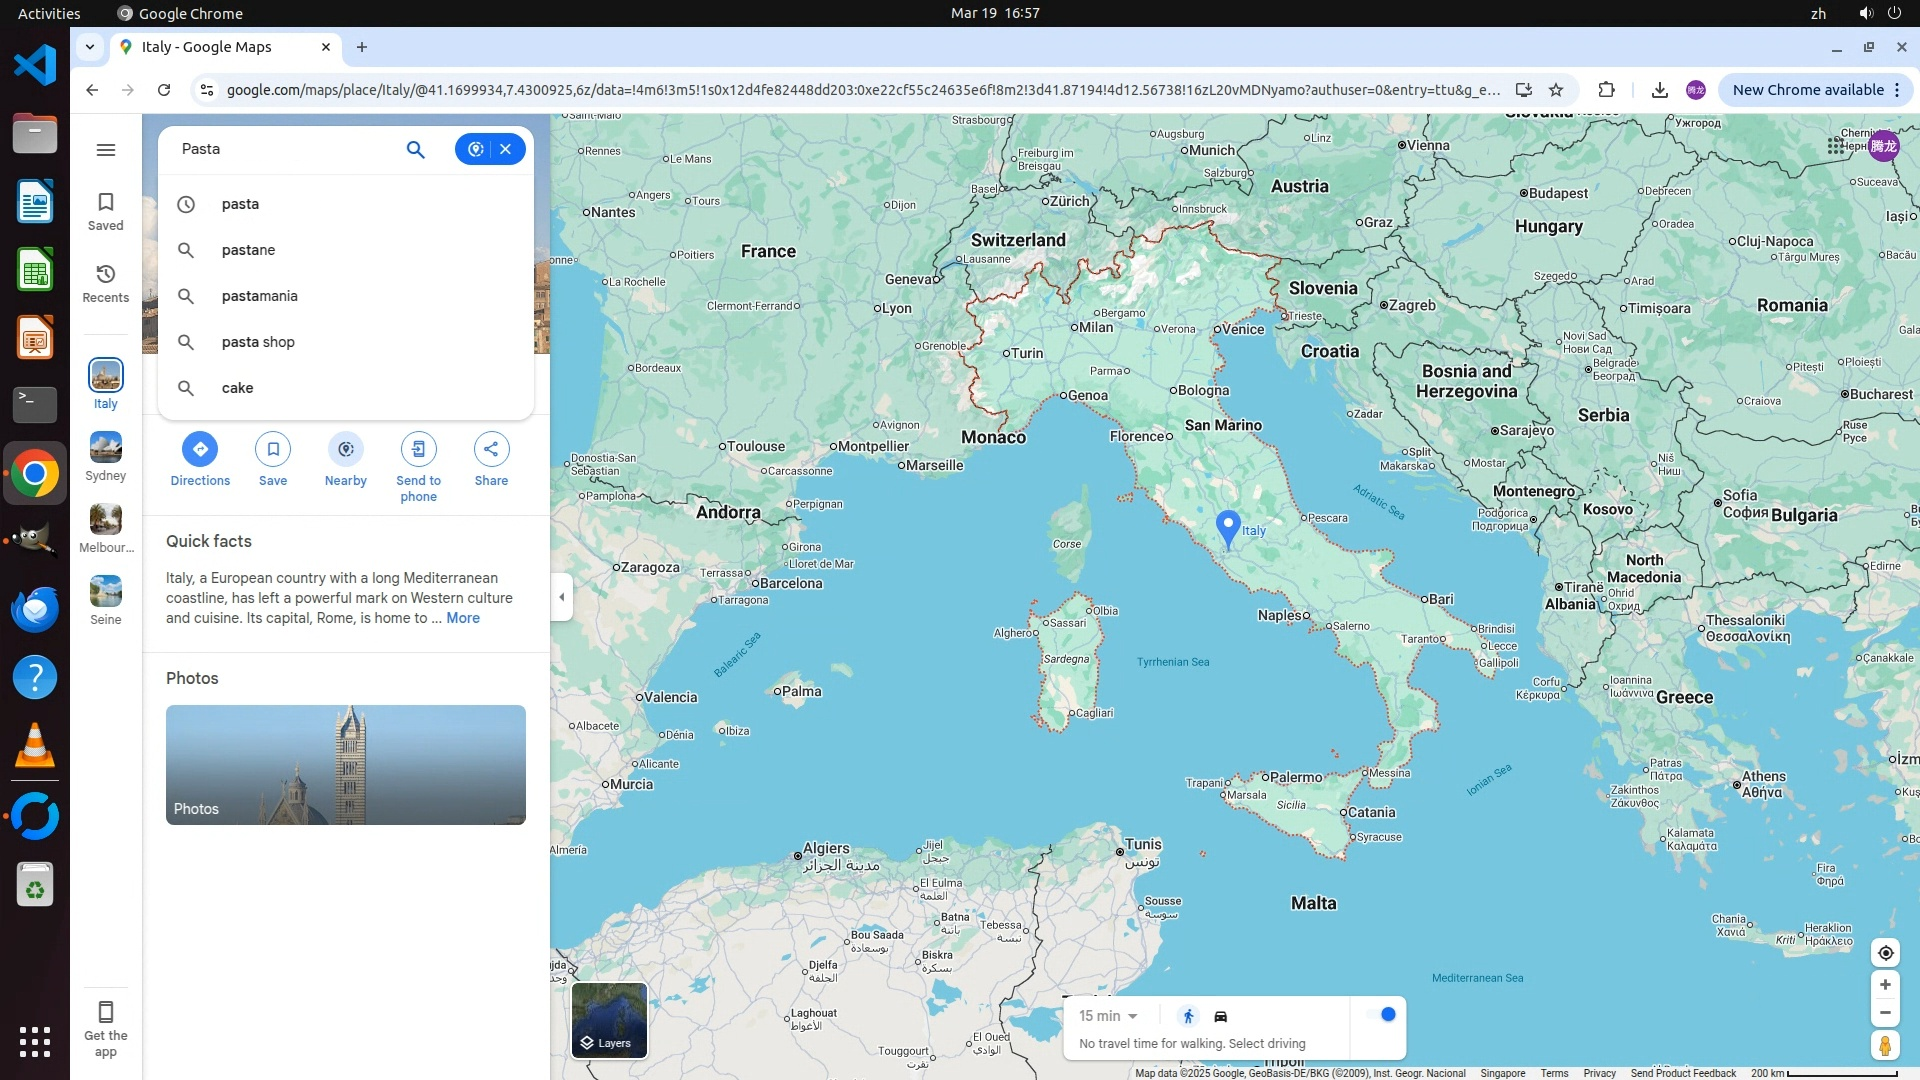
Task: Open the Layers map thumbnail
Action: coord(609,1020)
